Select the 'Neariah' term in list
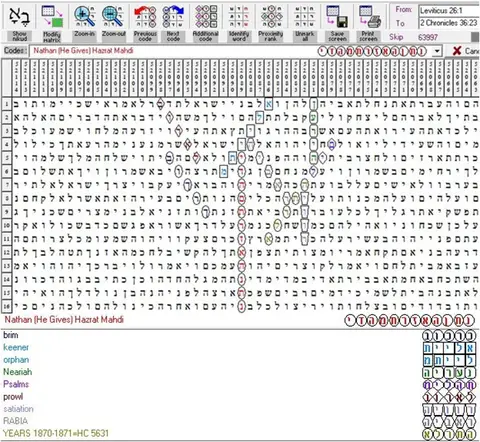 tap(18, 372)
